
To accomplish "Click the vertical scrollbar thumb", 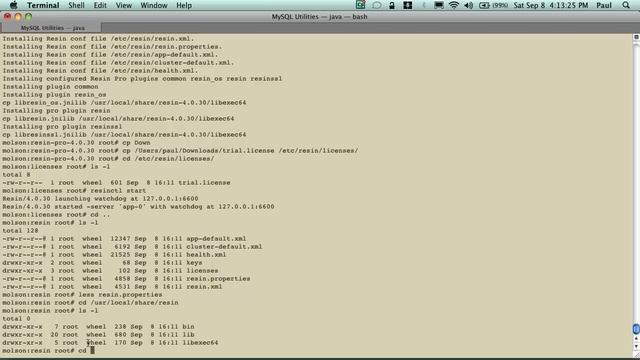I will pos(636,329).
